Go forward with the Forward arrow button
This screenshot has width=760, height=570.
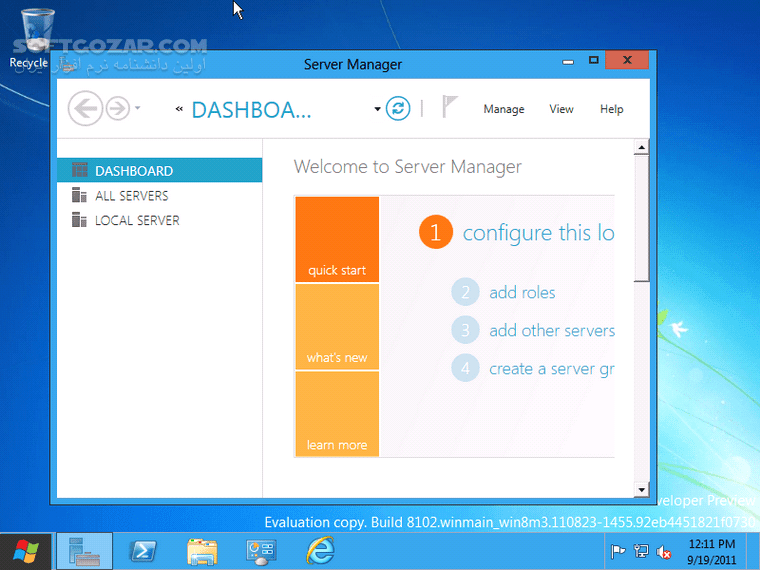pyautogui.click(x=118, y=108)
